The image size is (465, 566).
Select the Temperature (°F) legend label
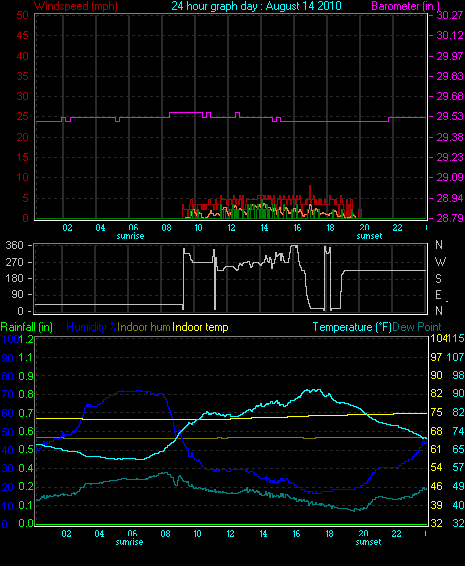(352, 327)
